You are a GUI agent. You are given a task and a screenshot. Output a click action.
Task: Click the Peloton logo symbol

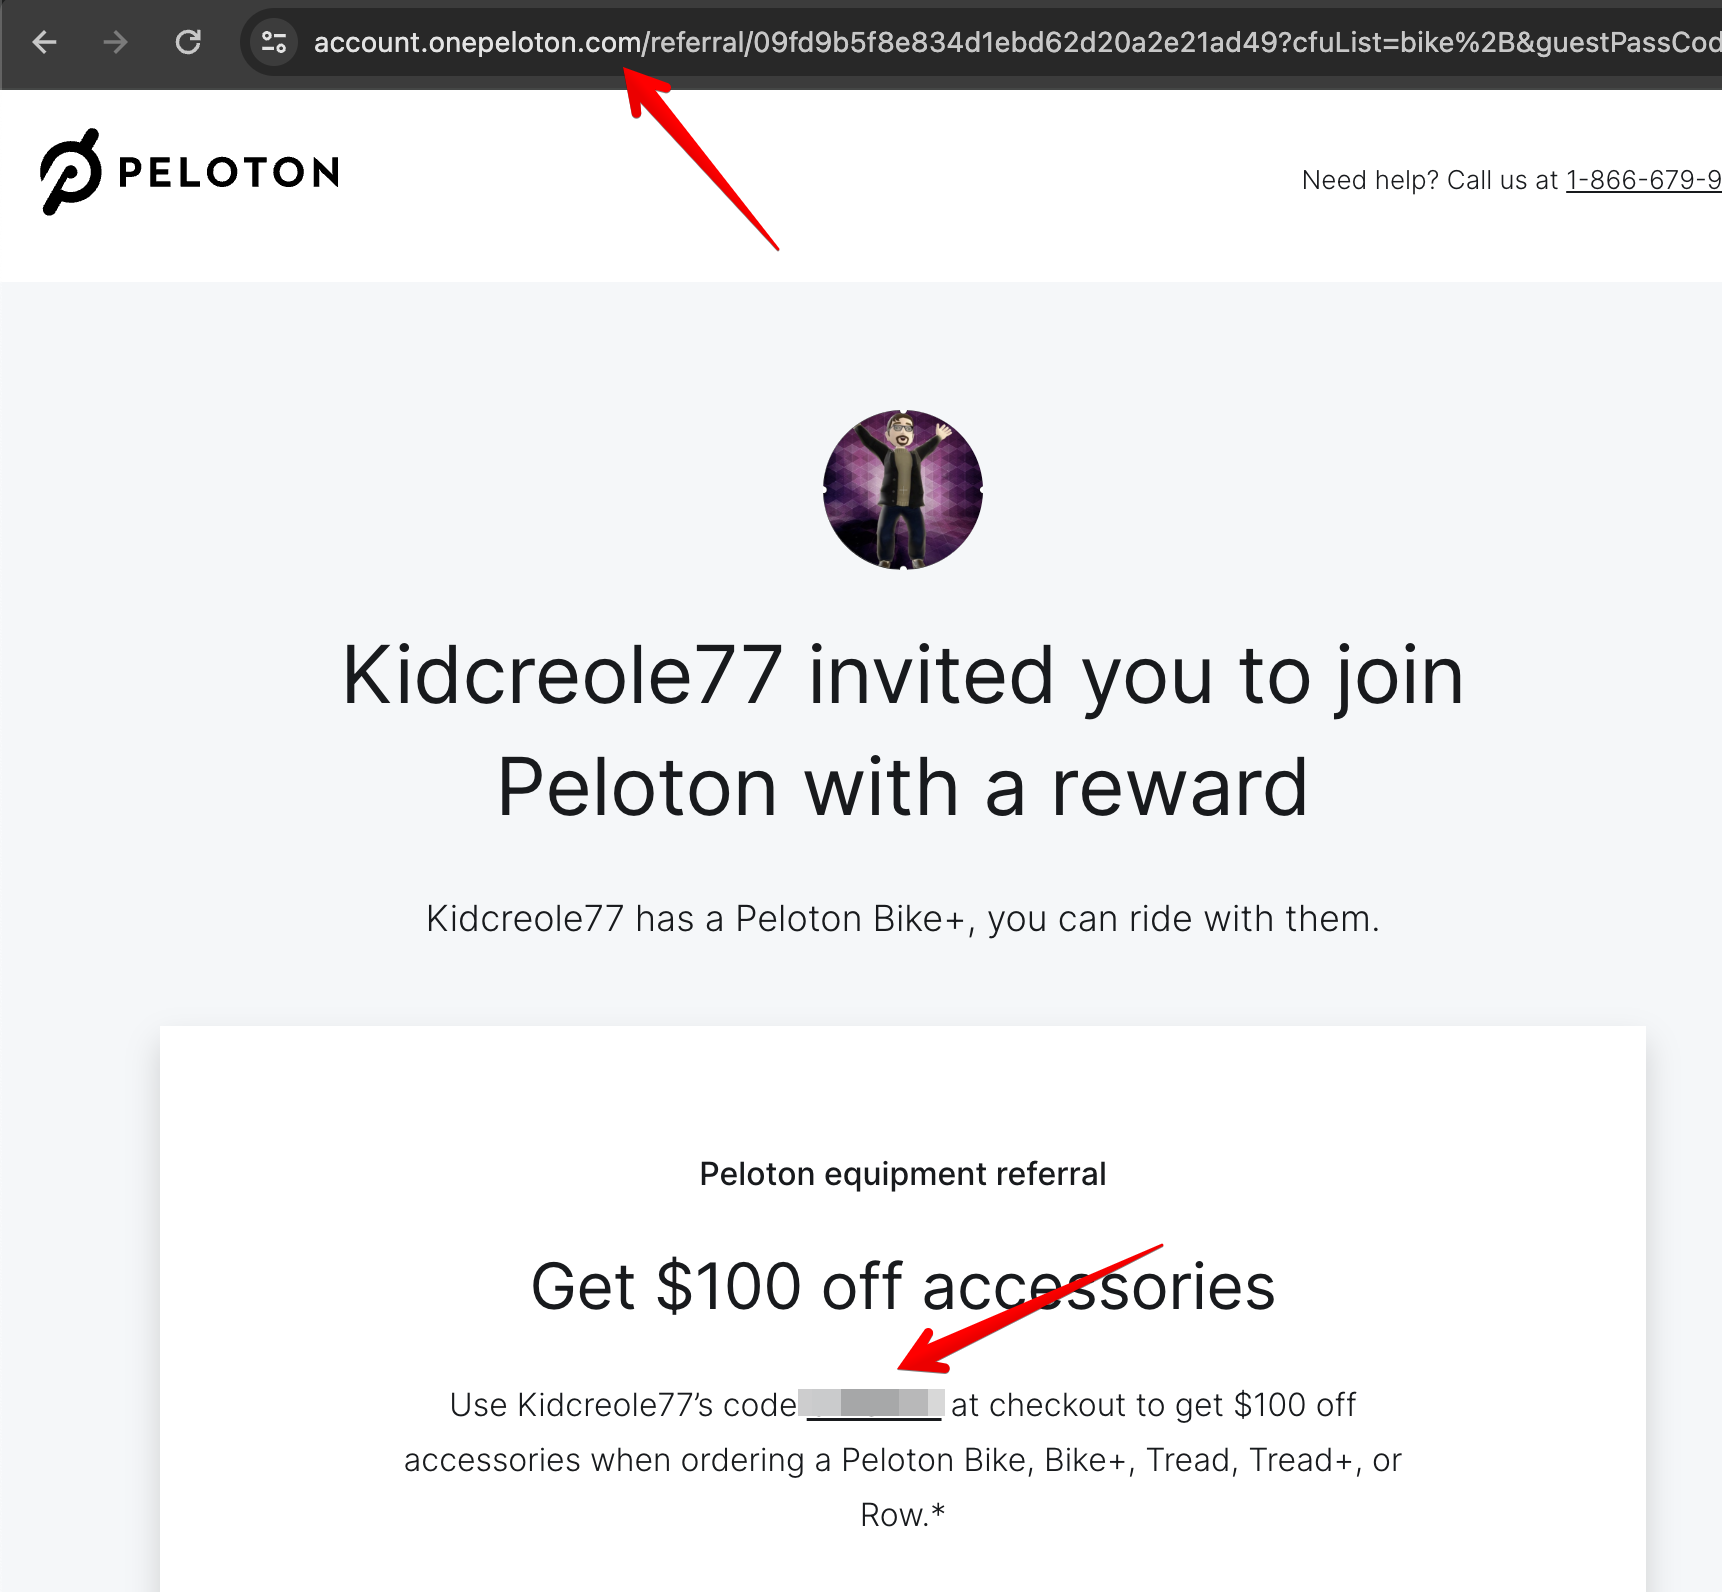click(x=70, y=172)
